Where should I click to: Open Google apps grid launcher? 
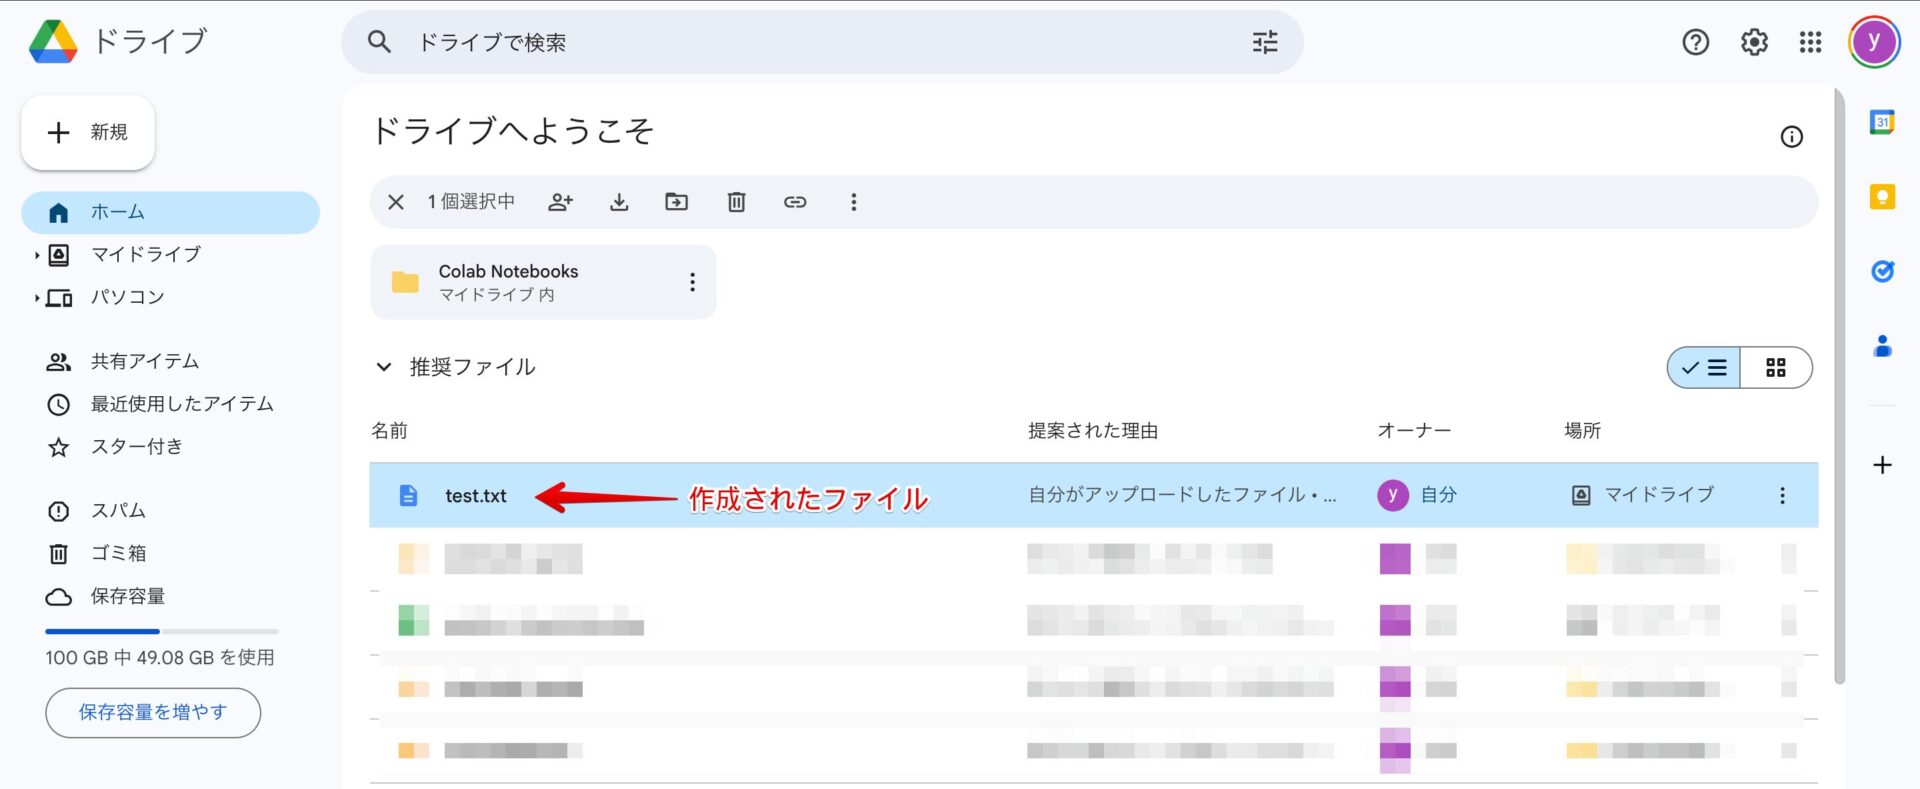[1810, 42]
